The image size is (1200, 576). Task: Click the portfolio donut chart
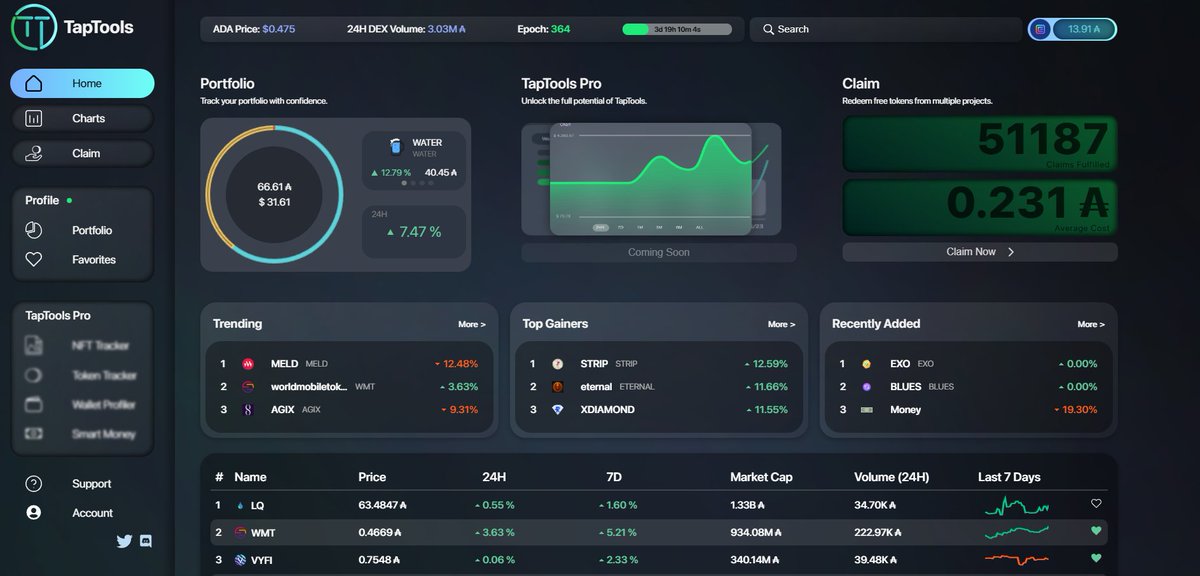click(x=274, y=194)
